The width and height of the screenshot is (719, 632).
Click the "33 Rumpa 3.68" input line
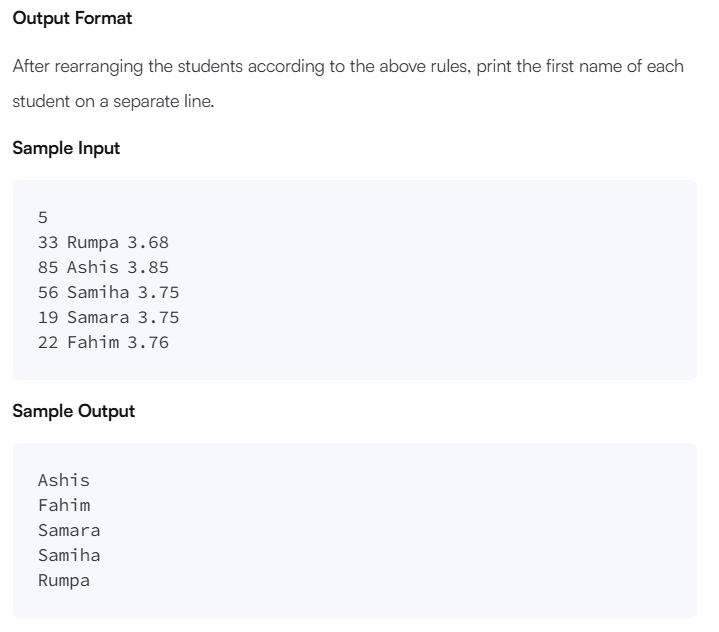(103, 242)
